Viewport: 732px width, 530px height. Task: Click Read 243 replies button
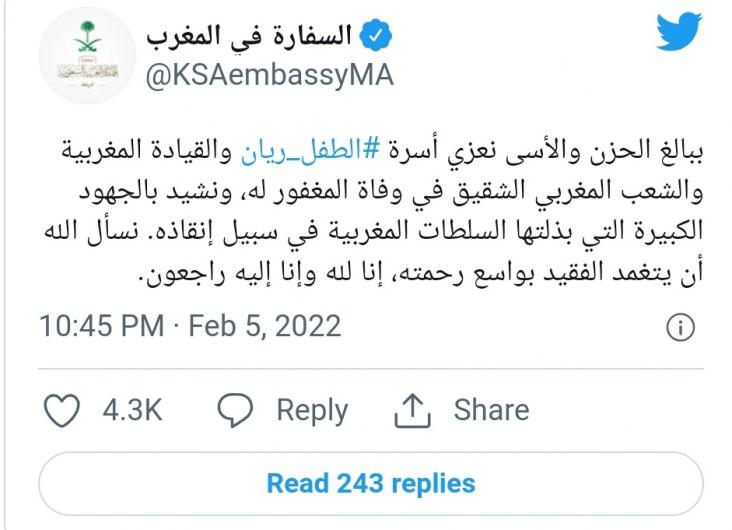pyautogui.click(x=371, y=484)
